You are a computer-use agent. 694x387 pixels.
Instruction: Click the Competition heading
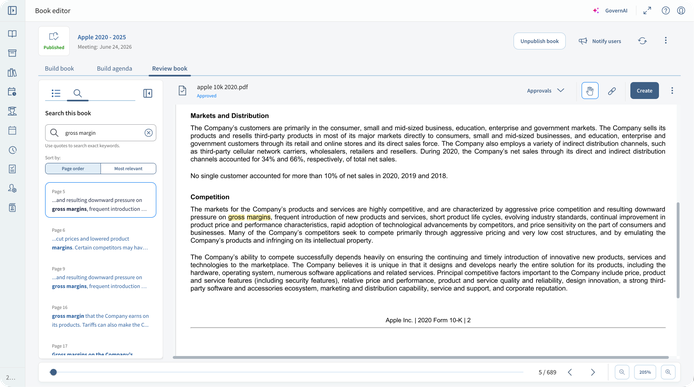pos(210,197)
